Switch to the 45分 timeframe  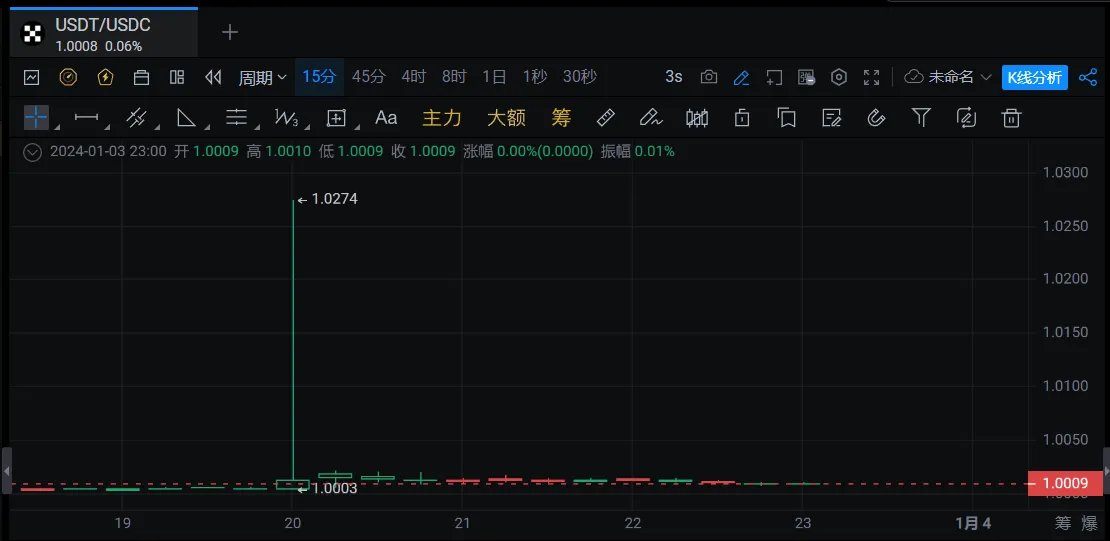point(369,77)
